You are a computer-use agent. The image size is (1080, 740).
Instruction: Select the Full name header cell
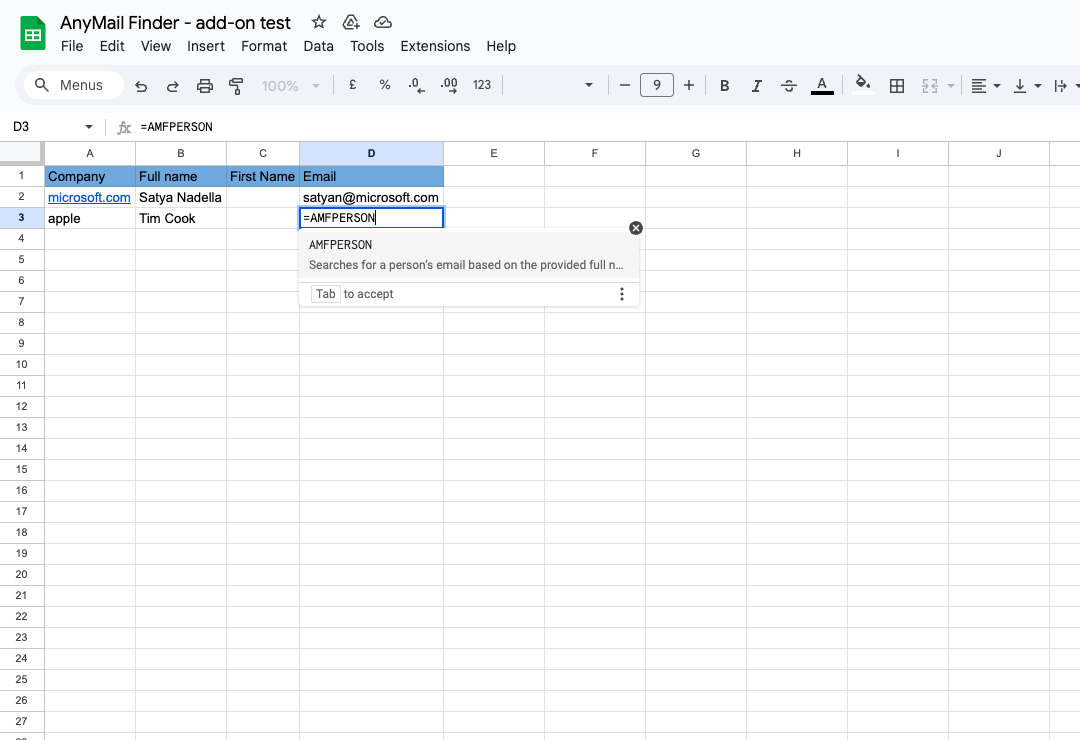click(180, 176)
